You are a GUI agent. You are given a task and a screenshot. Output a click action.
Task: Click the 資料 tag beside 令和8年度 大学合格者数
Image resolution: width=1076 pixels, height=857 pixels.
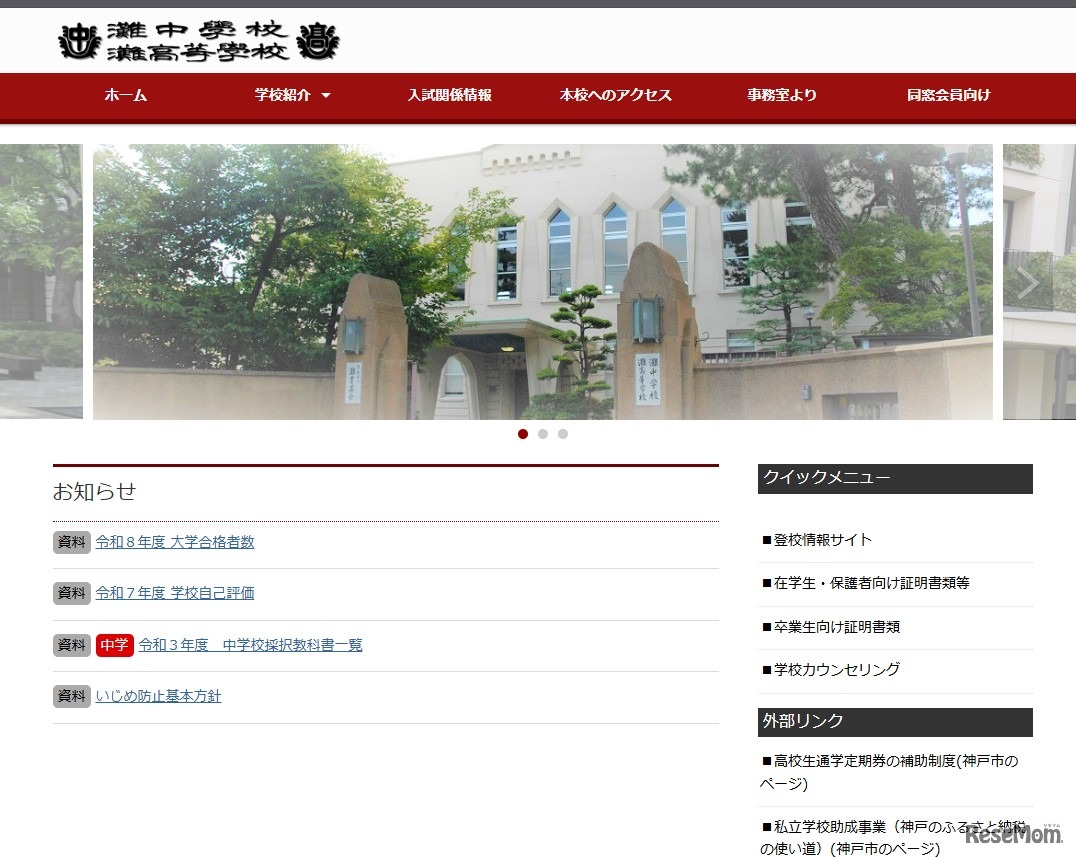72,542
